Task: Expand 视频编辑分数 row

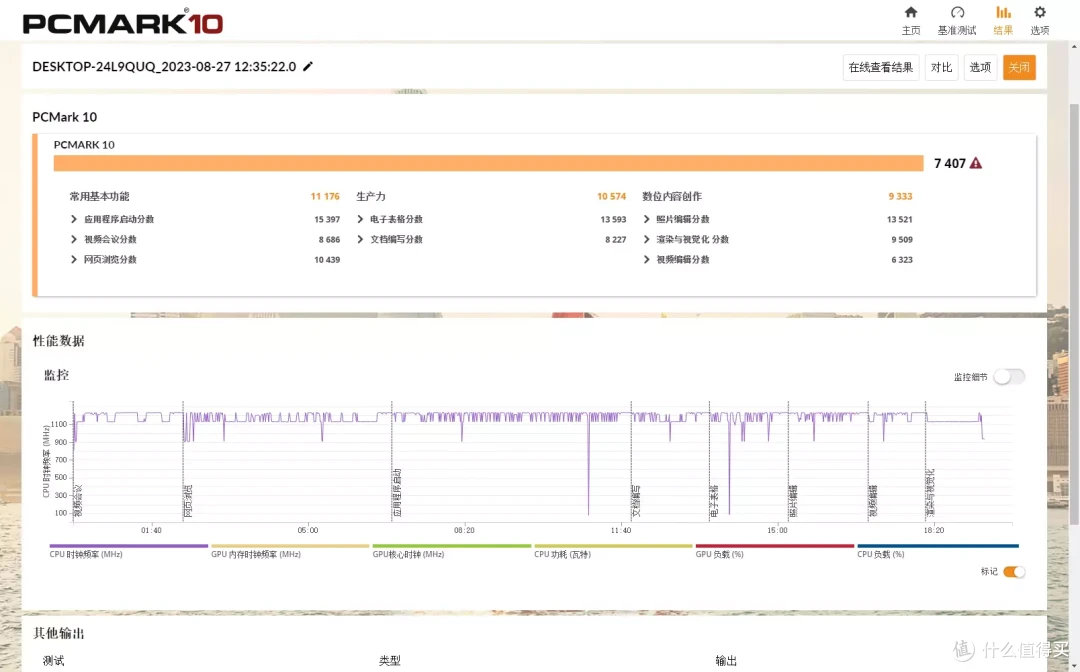Action: point(646,260)
